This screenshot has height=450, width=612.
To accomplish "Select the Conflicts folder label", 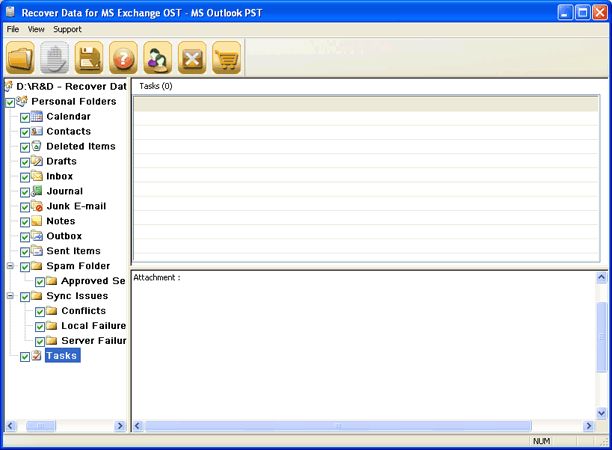I will pos(84,311).
